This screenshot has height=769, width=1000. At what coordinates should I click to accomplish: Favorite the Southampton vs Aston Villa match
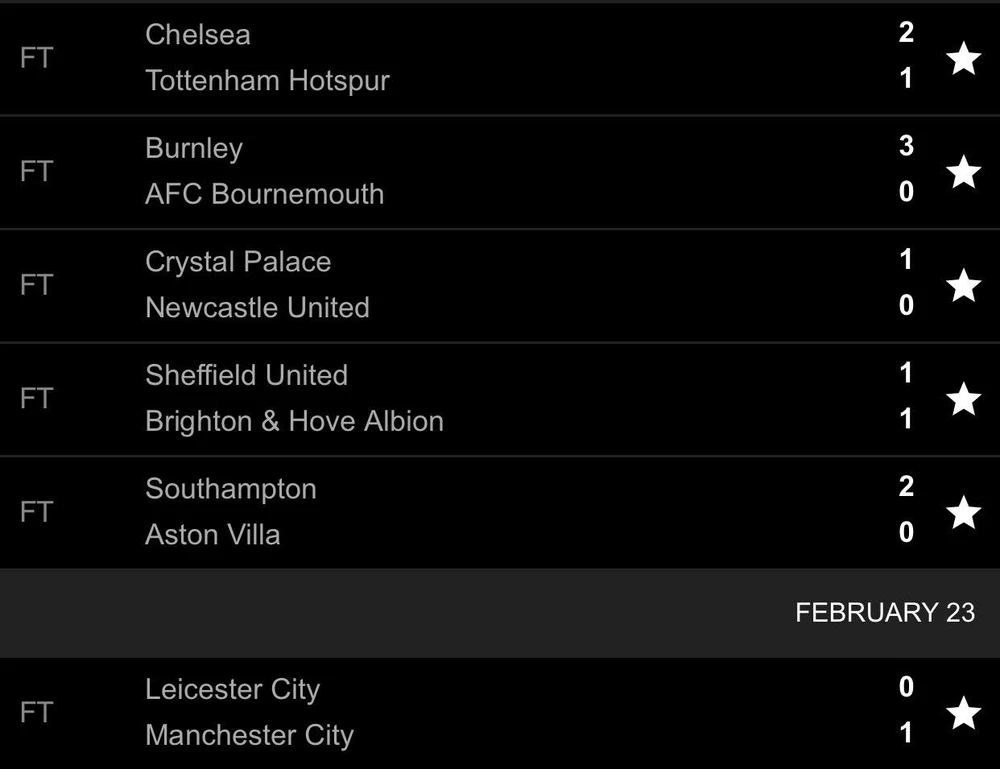tap(963, 513)
